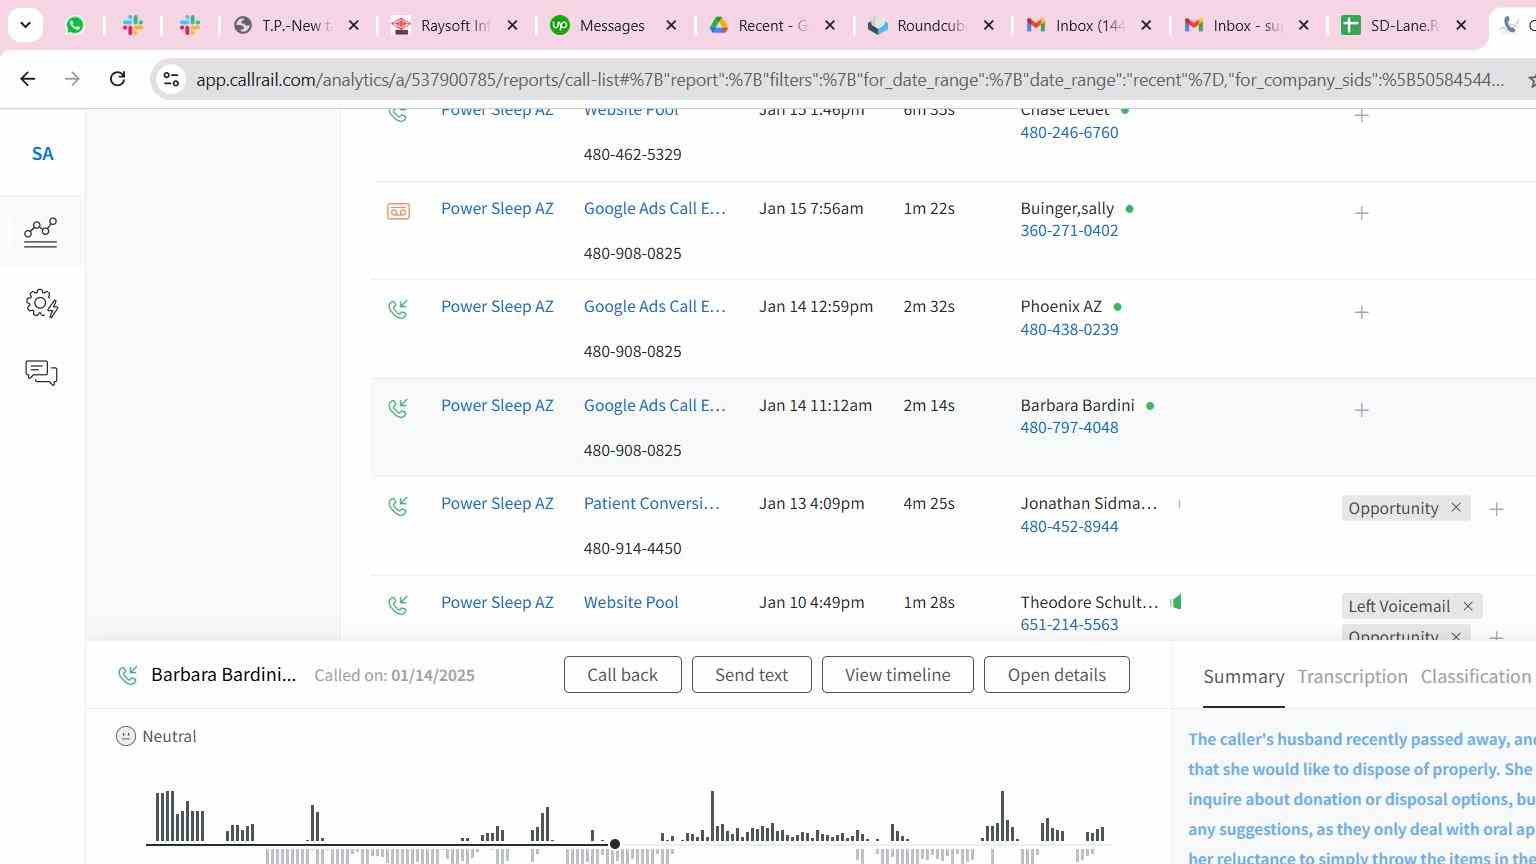The image size is (1536, 864).
Task: Click the browser back arrow
Action: click(27, 79)
